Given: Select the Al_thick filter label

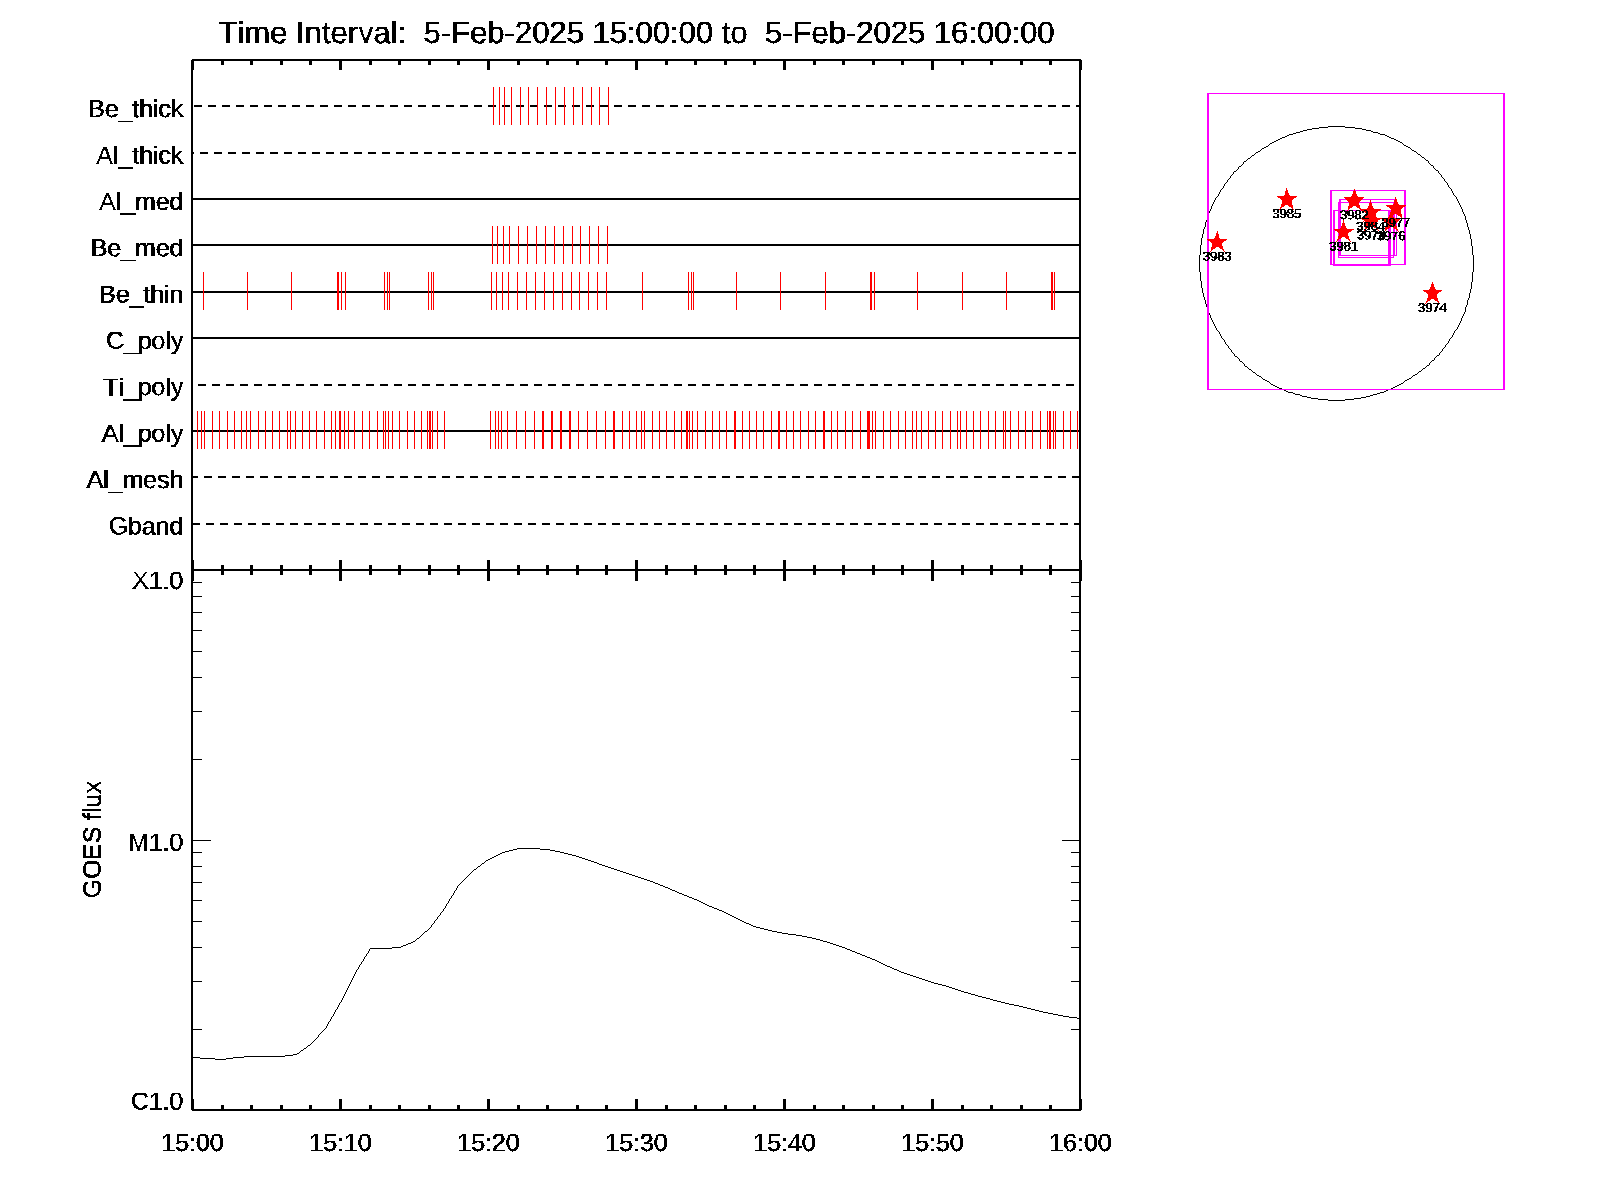Looking at the screenshot, I should pyautogui.click(x=140, y=156).
